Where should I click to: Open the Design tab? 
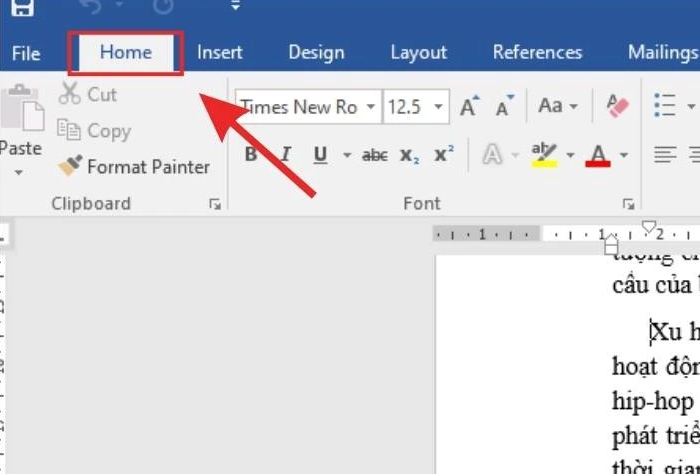click(x=316, y=53)
